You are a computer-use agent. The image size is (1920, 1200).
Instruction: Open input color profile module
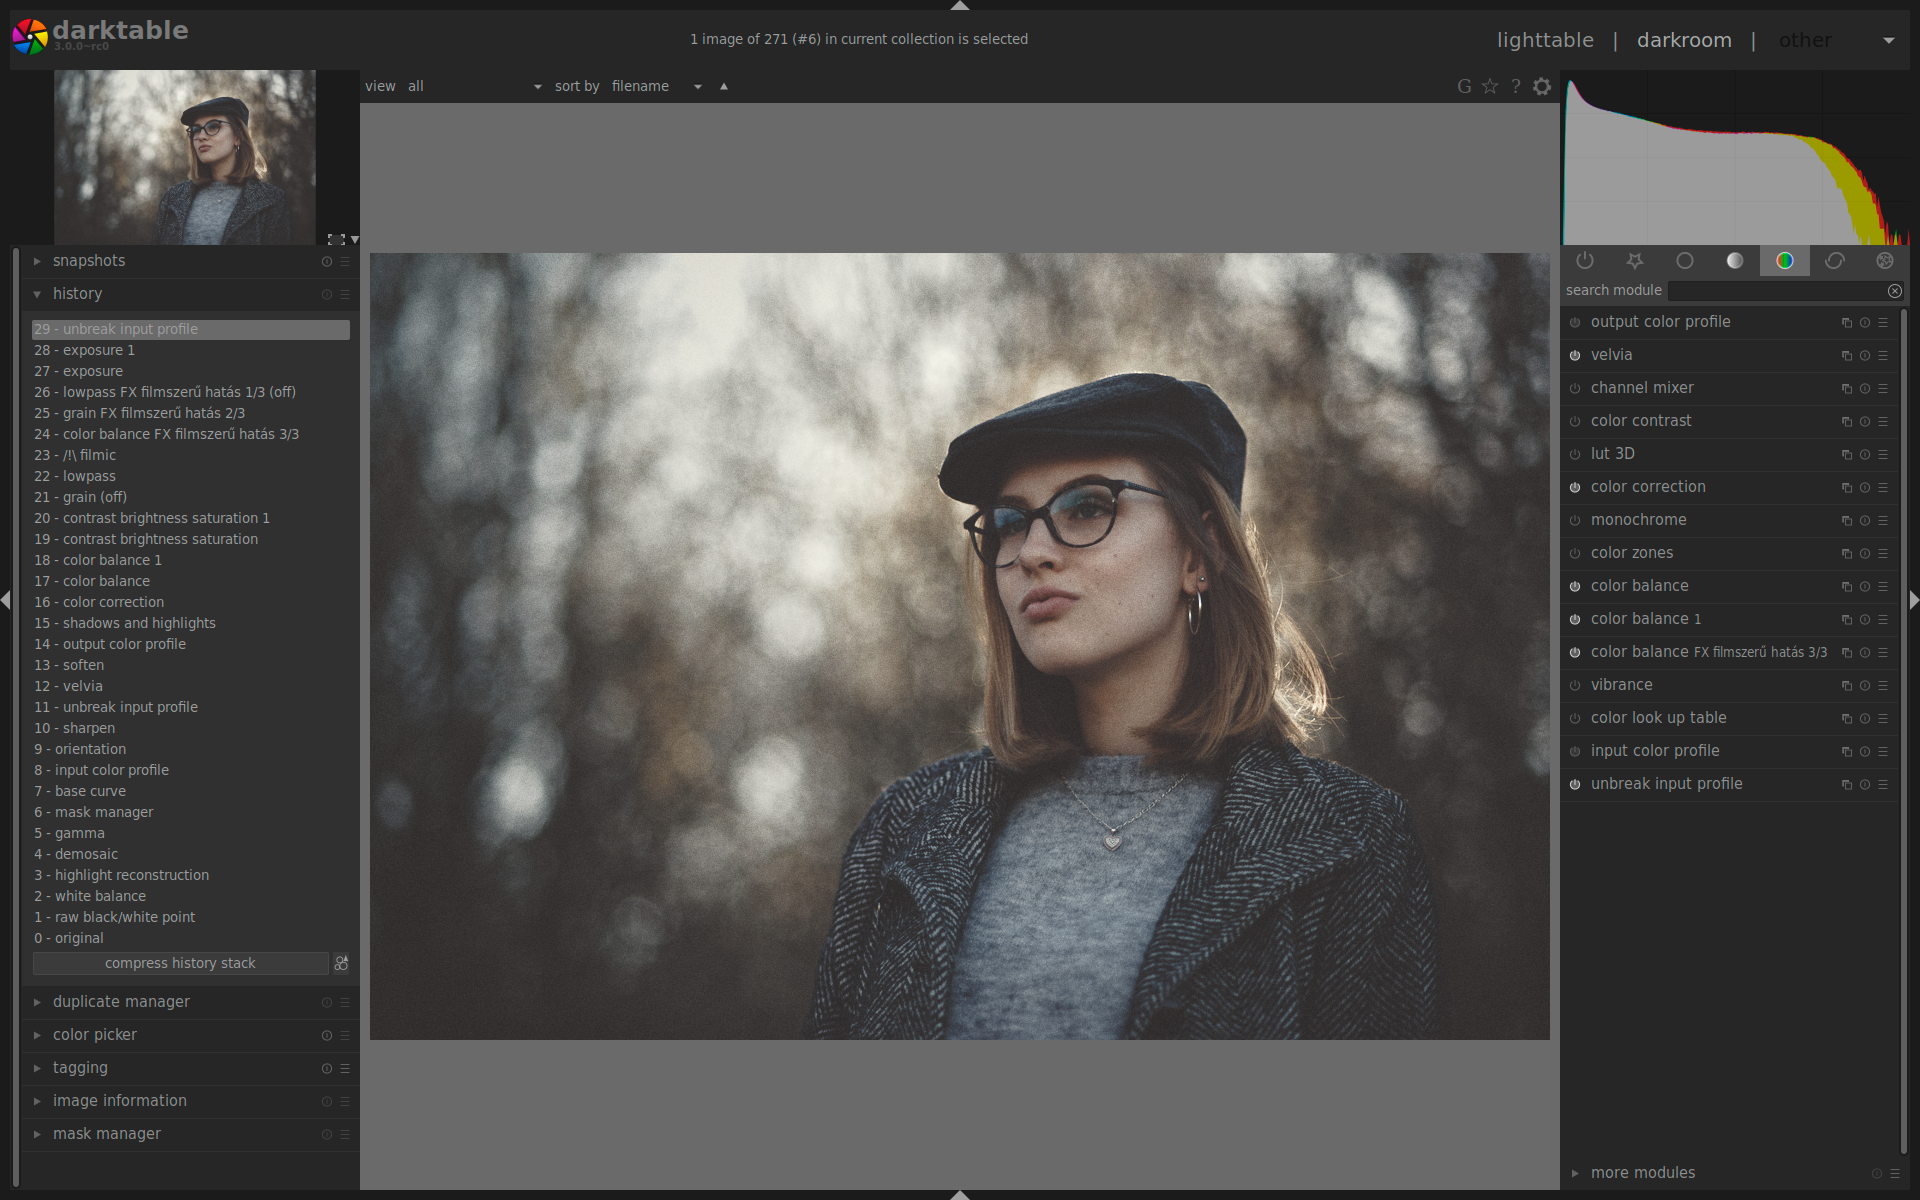(x=1655, y=751)
